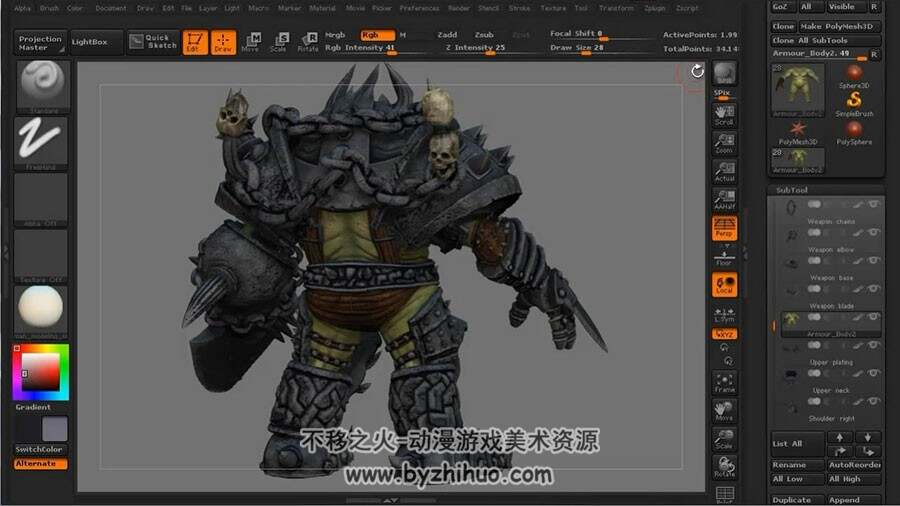Toggle visibility eye of Shoulder right
Image resolution: width=900 pixels, height=506 pixels.
[x=874, y=402]
